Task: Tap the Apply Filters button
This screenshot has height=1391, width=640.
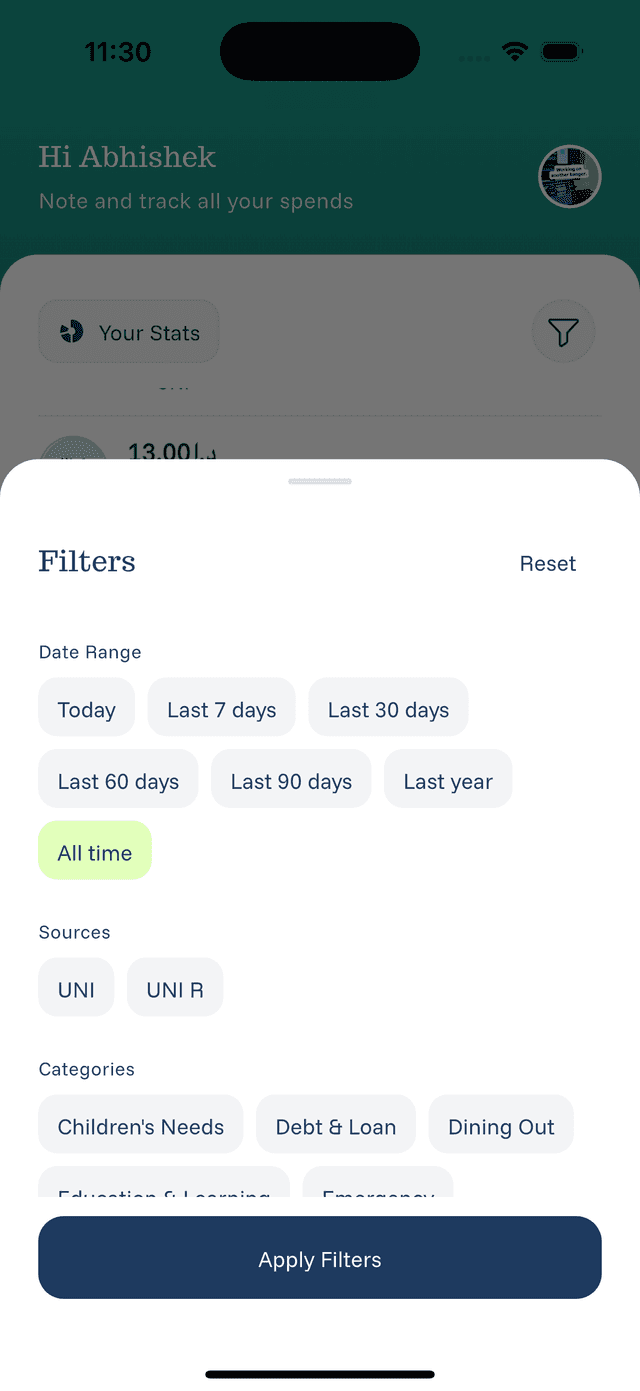Action: point(320,1258)
